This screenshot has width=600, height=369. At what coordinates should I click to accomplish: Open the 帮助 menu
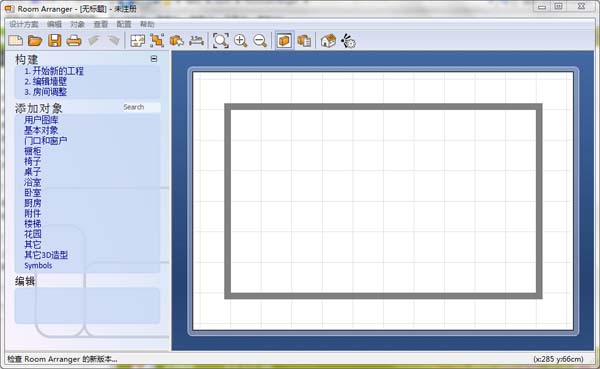[x=147, y=24]
